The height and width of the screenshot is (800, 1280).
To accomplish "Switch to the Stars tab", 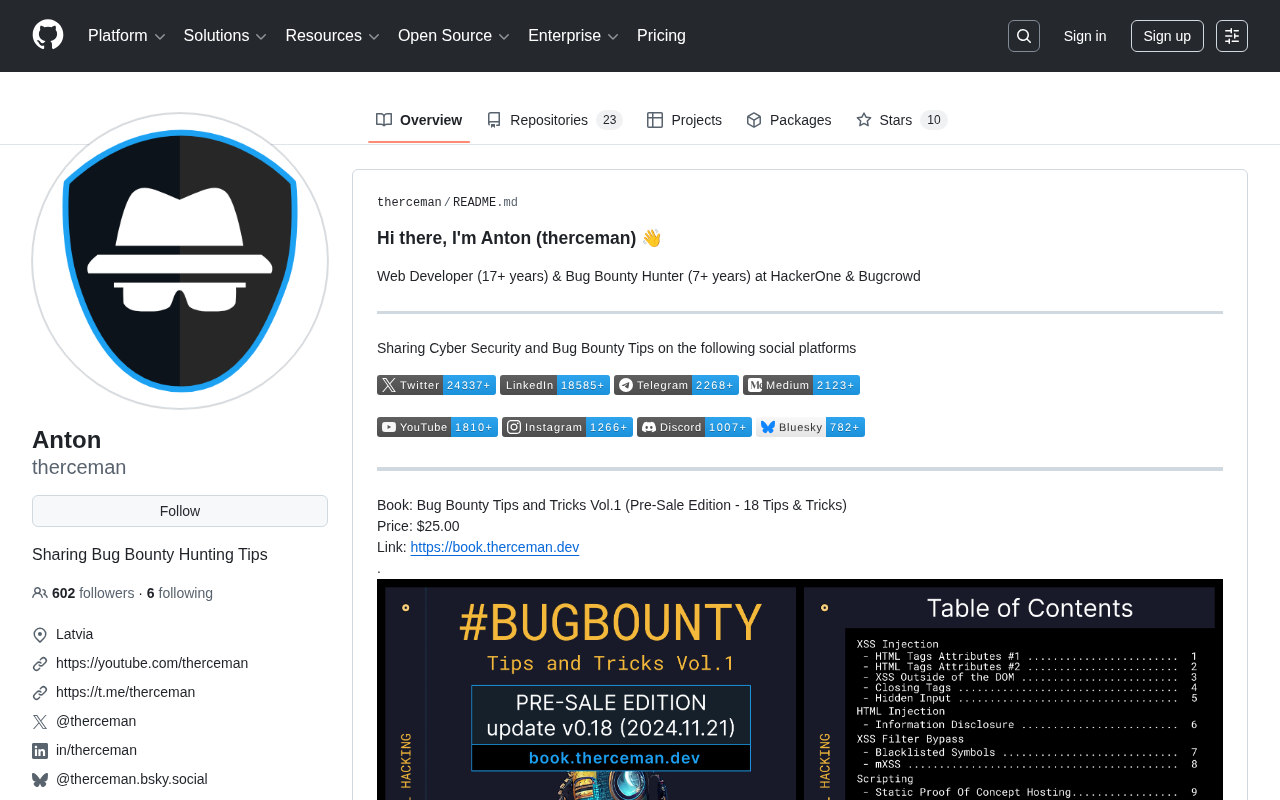I will (x=901, y=120).
